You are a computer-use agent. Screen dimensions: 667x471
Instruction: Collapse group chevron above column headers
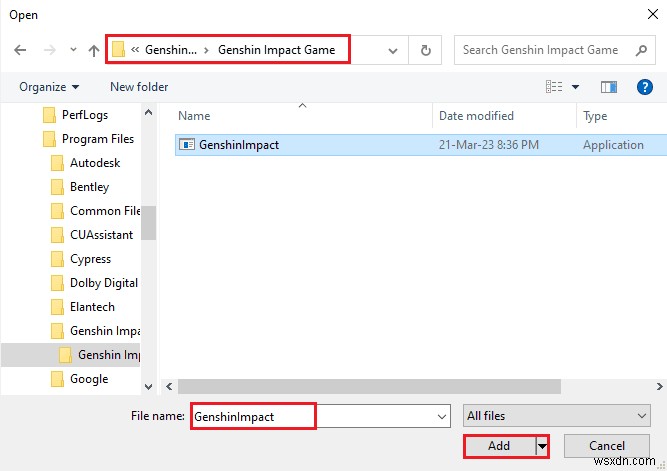(302, 105)
